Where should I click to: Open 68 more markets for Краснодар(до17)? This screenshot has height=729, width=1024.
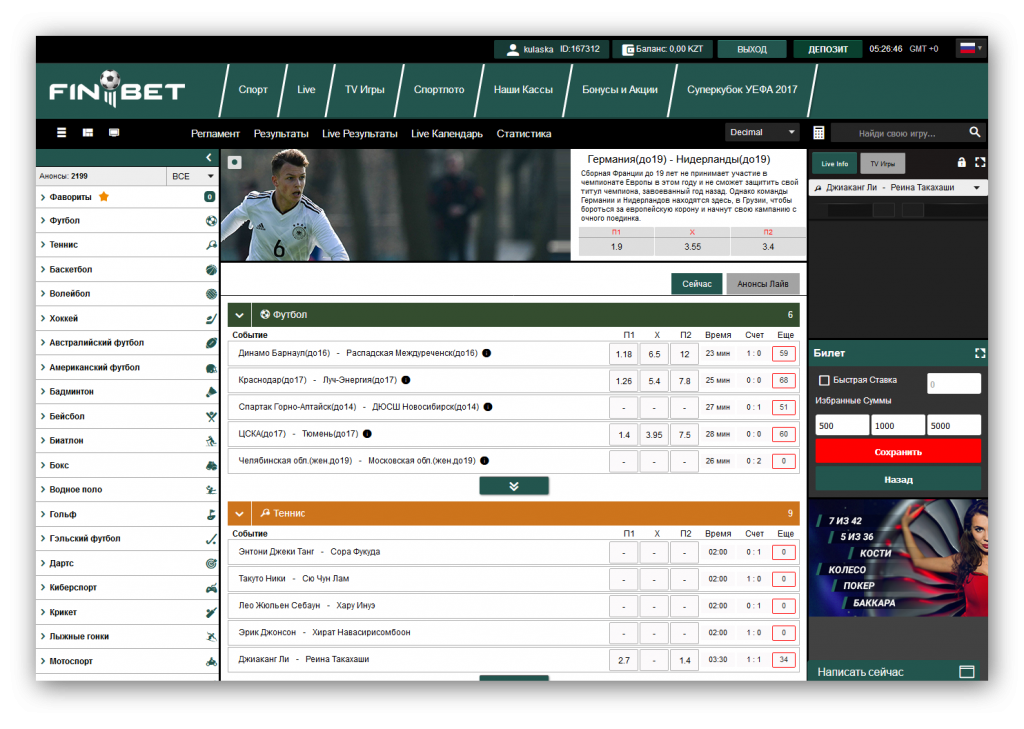(x=784, y=380)
